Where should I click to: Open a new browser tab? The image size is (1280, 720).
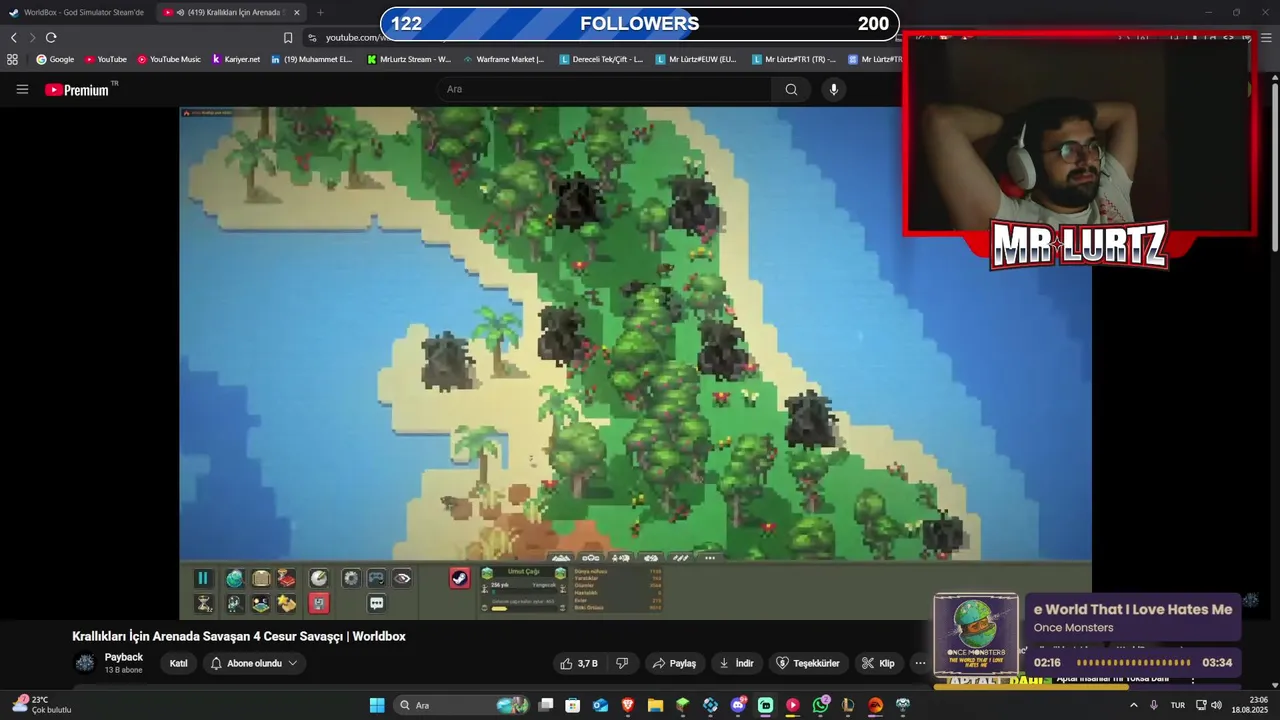[320, 12]
